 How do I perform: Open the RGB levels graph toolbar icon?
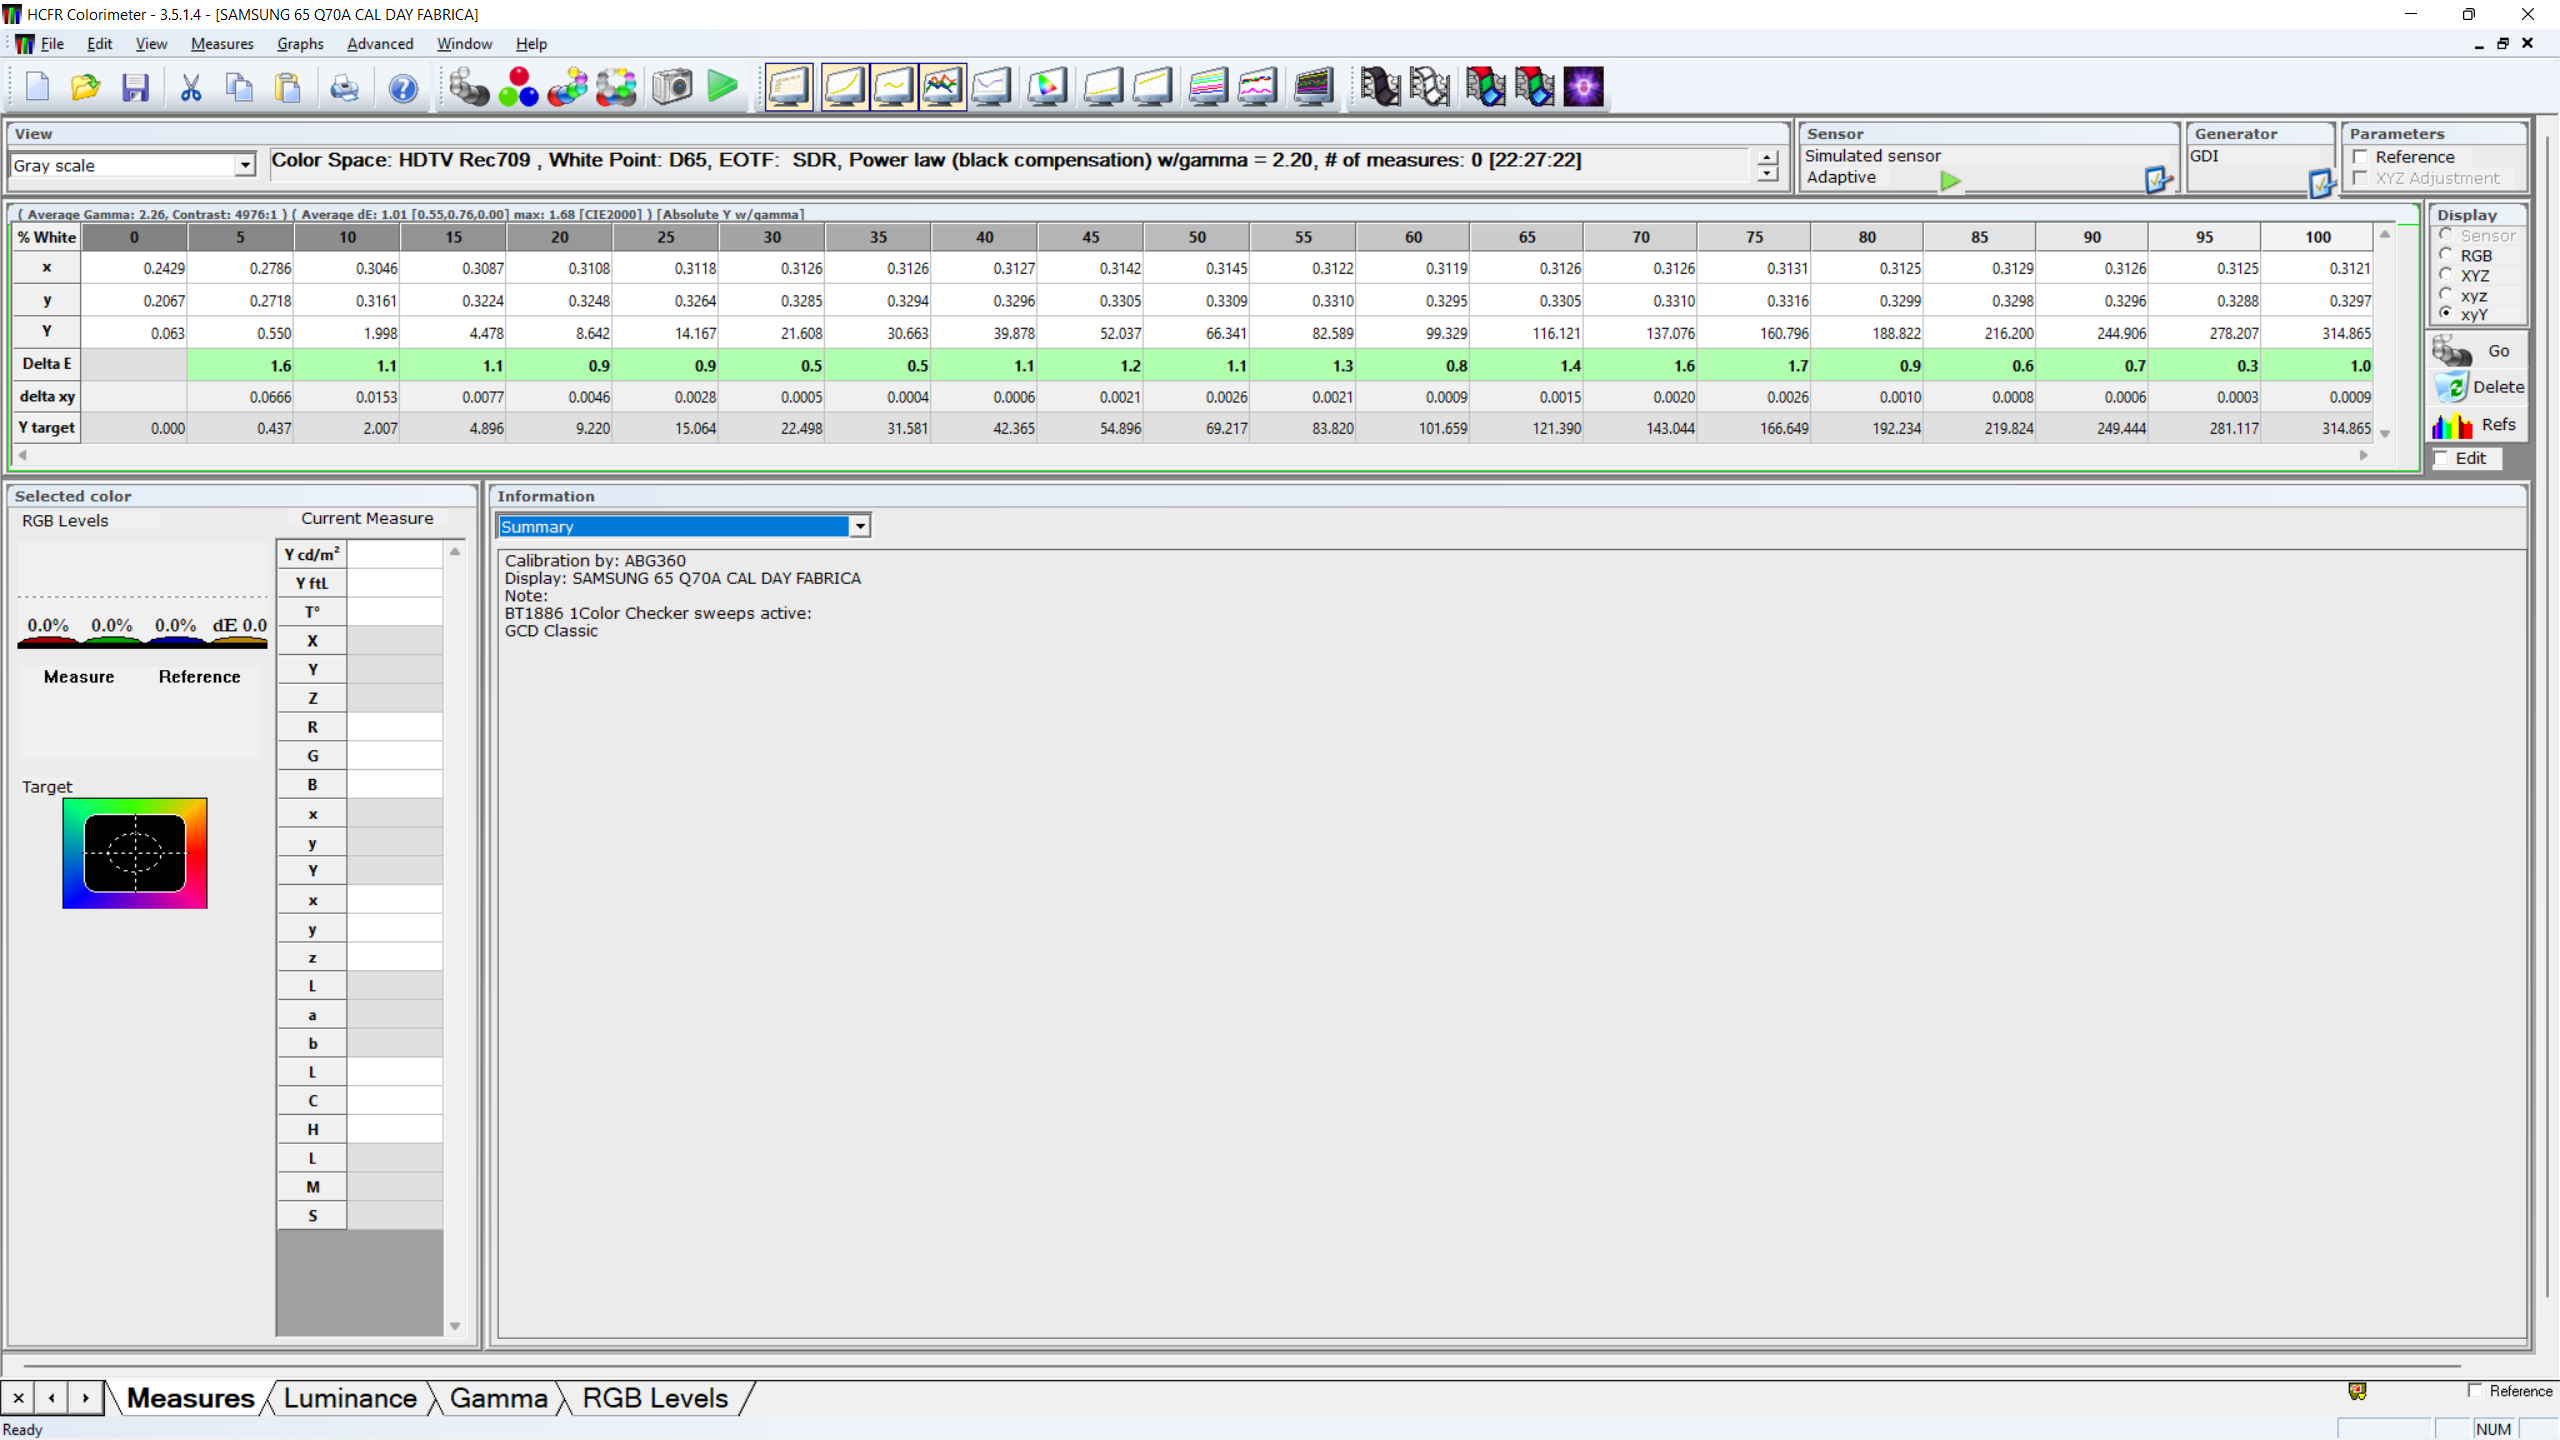942,87
